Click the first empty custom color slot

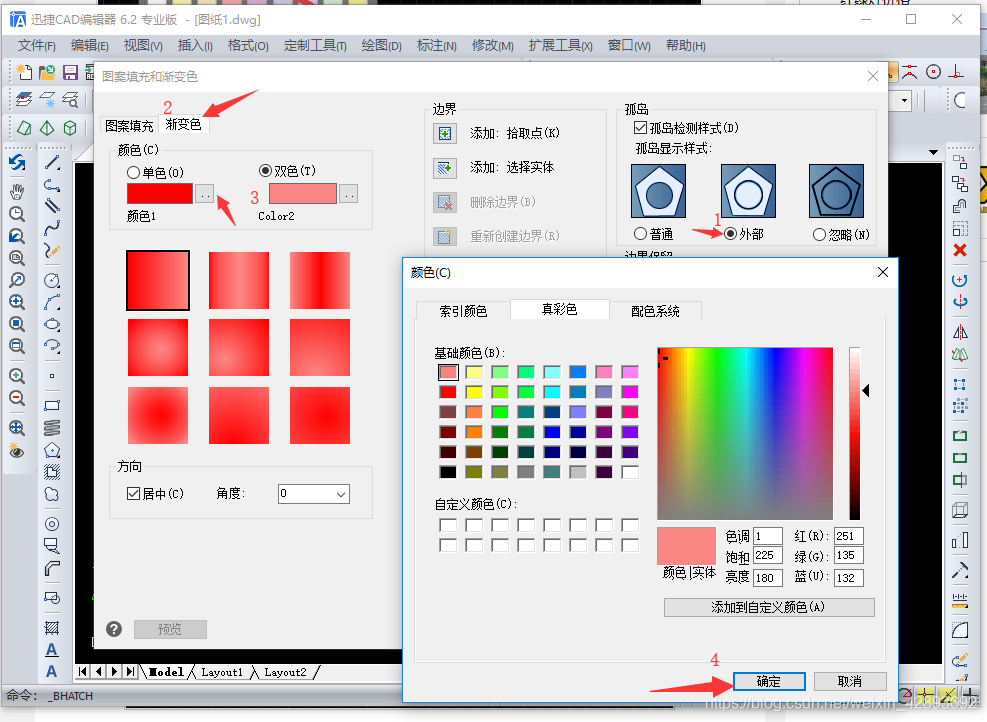448,525
